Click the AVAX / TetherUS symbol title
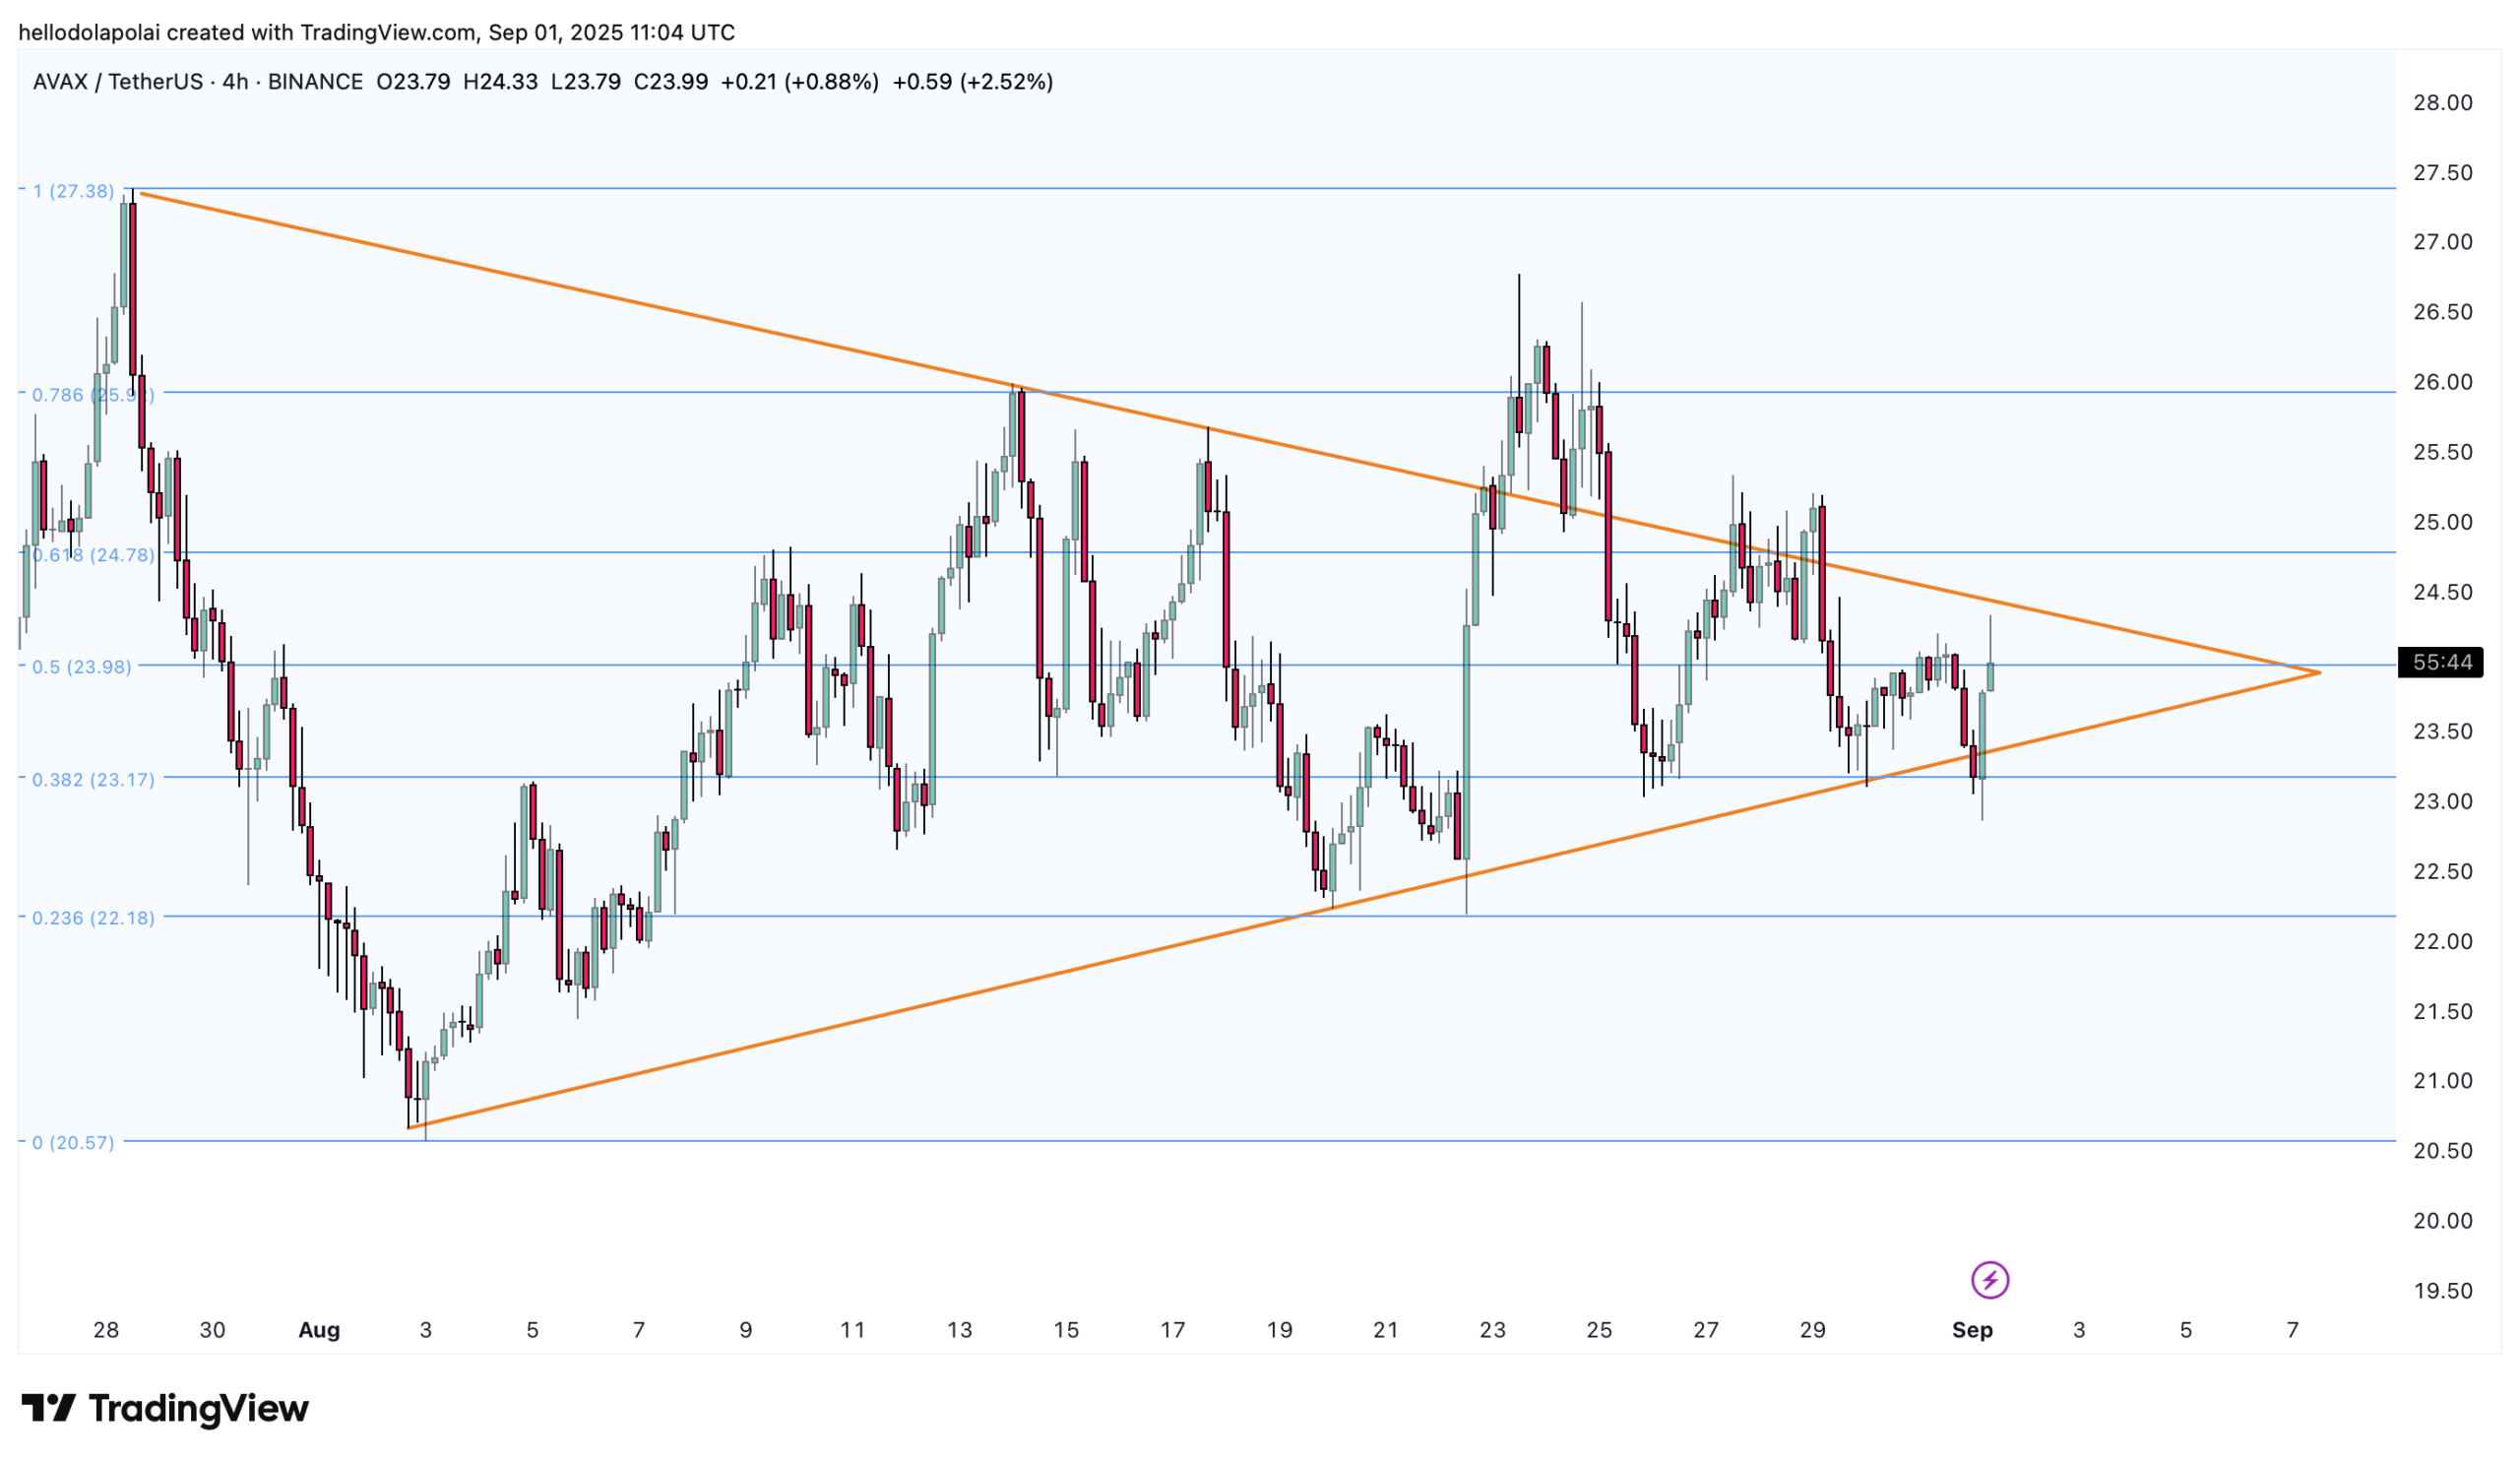The width and height of the screenshot is (2520, 1463). [117, 82]
